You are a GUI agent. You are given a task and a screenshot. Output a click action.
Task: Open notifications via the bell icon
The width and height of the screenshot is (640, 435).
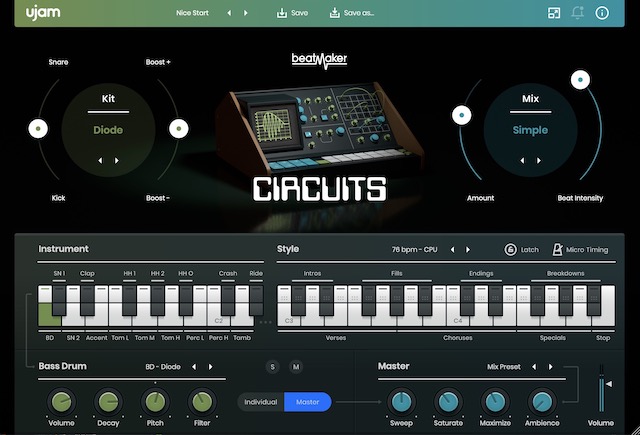point(578,13)
